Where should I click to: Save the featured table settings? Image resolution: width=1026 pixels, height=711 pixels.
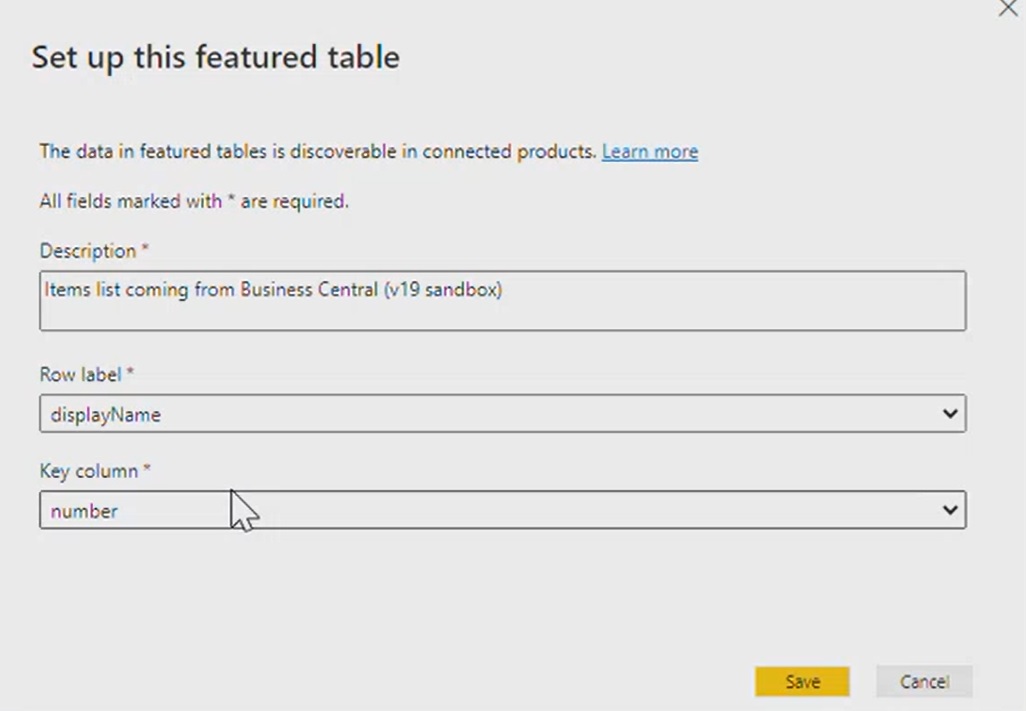pyautogui.click(x=802, y=682)
